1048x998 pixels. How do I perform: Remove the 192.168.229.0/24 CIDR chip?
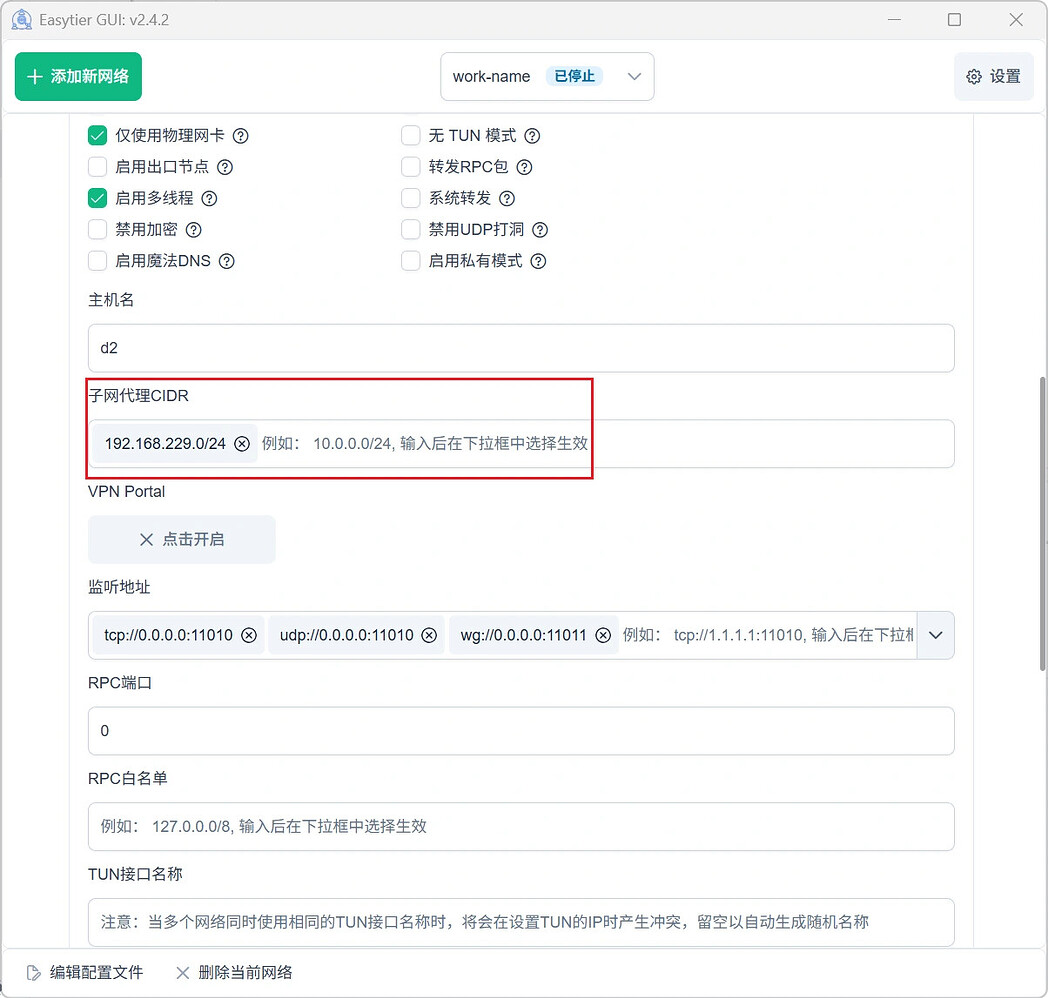242,444
